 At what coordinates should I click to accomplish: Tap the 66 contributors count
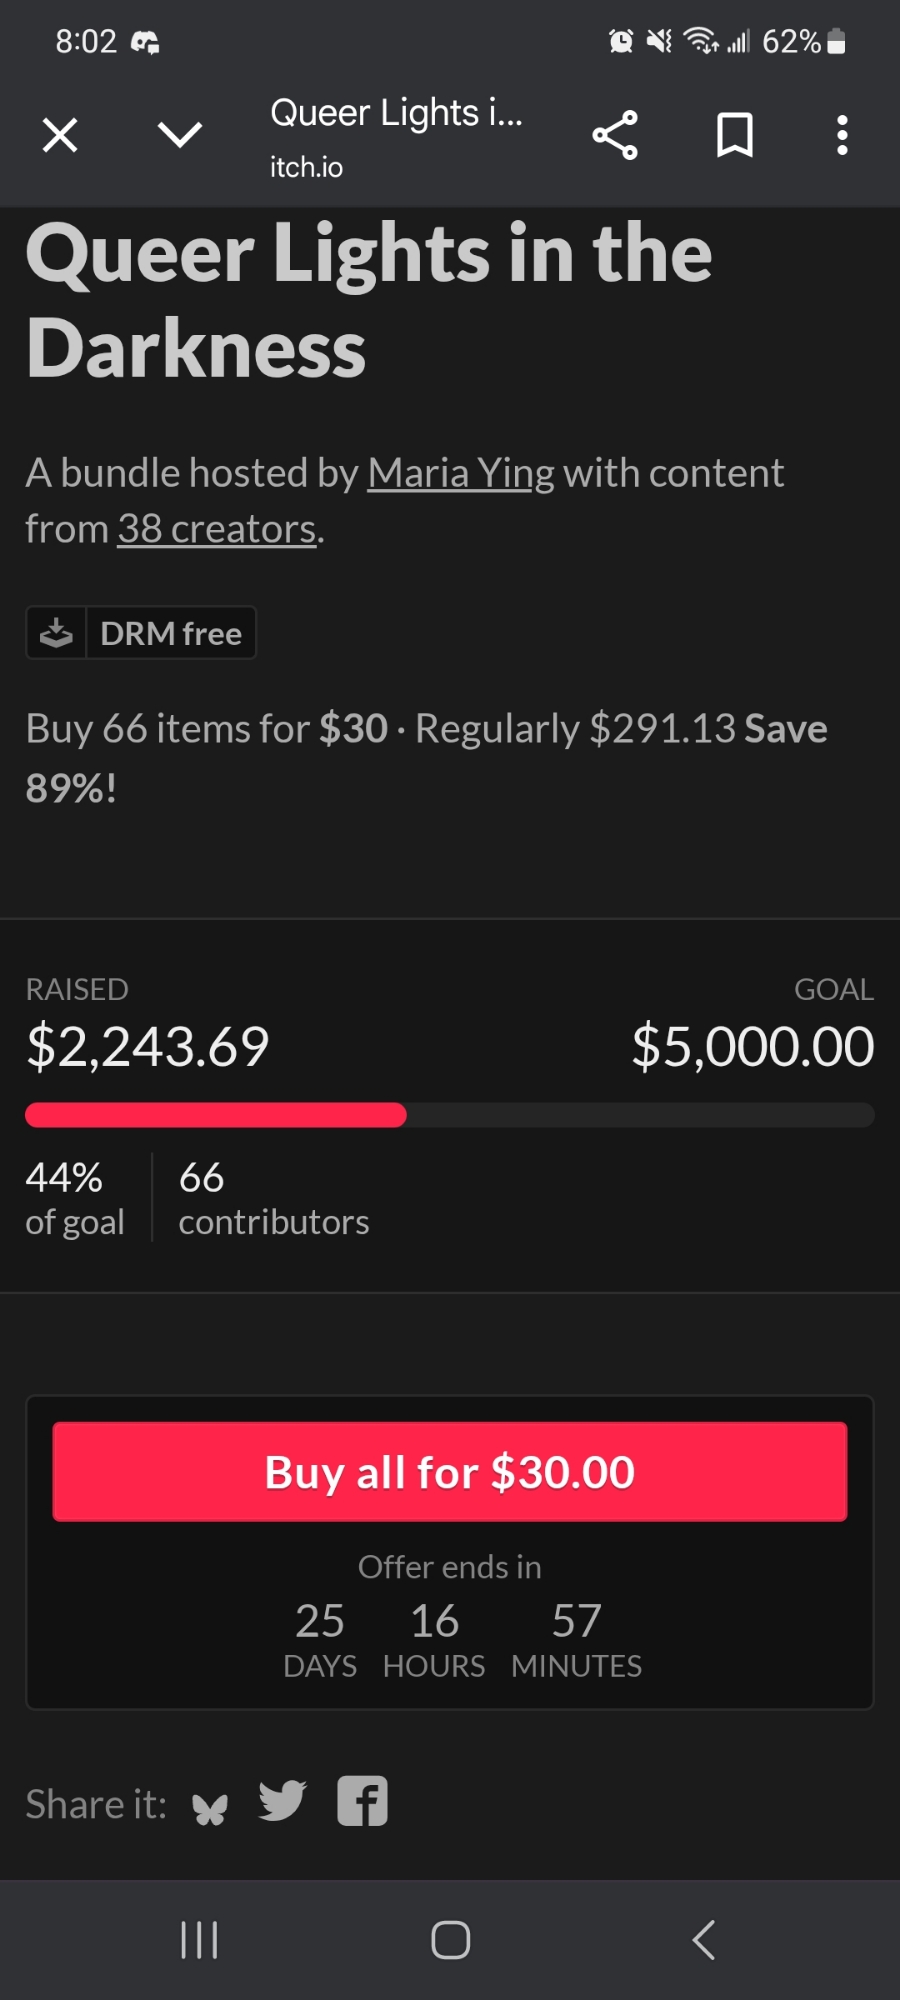pyautogui.click(x=273, y=1199)
